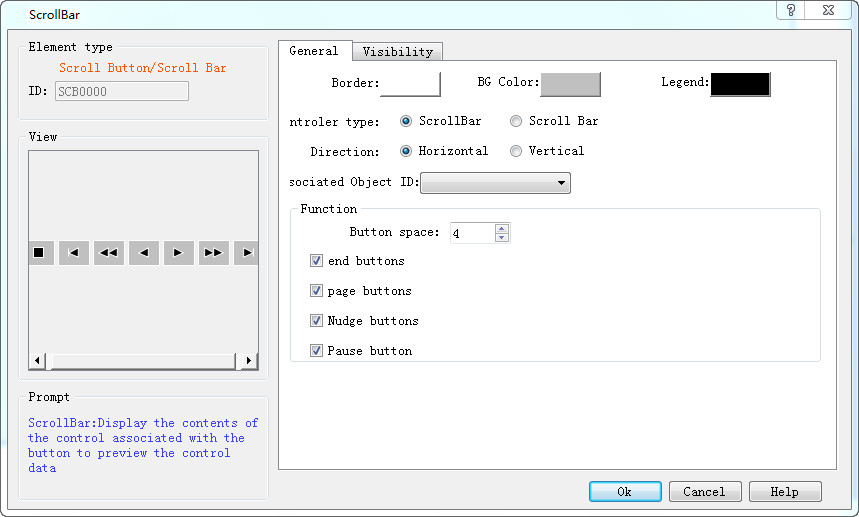Viewport: 859px width, 517px height.
Task: Click the page-back double arrow preview button
Action: click(x=108, y=252)
